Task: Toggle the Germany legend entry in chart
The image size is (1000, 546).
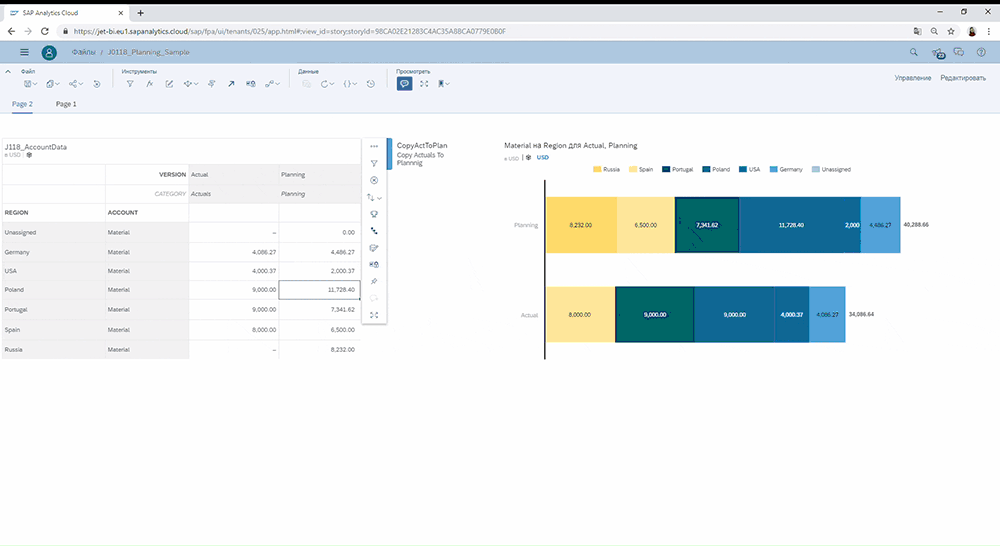Action: (786, 170)
